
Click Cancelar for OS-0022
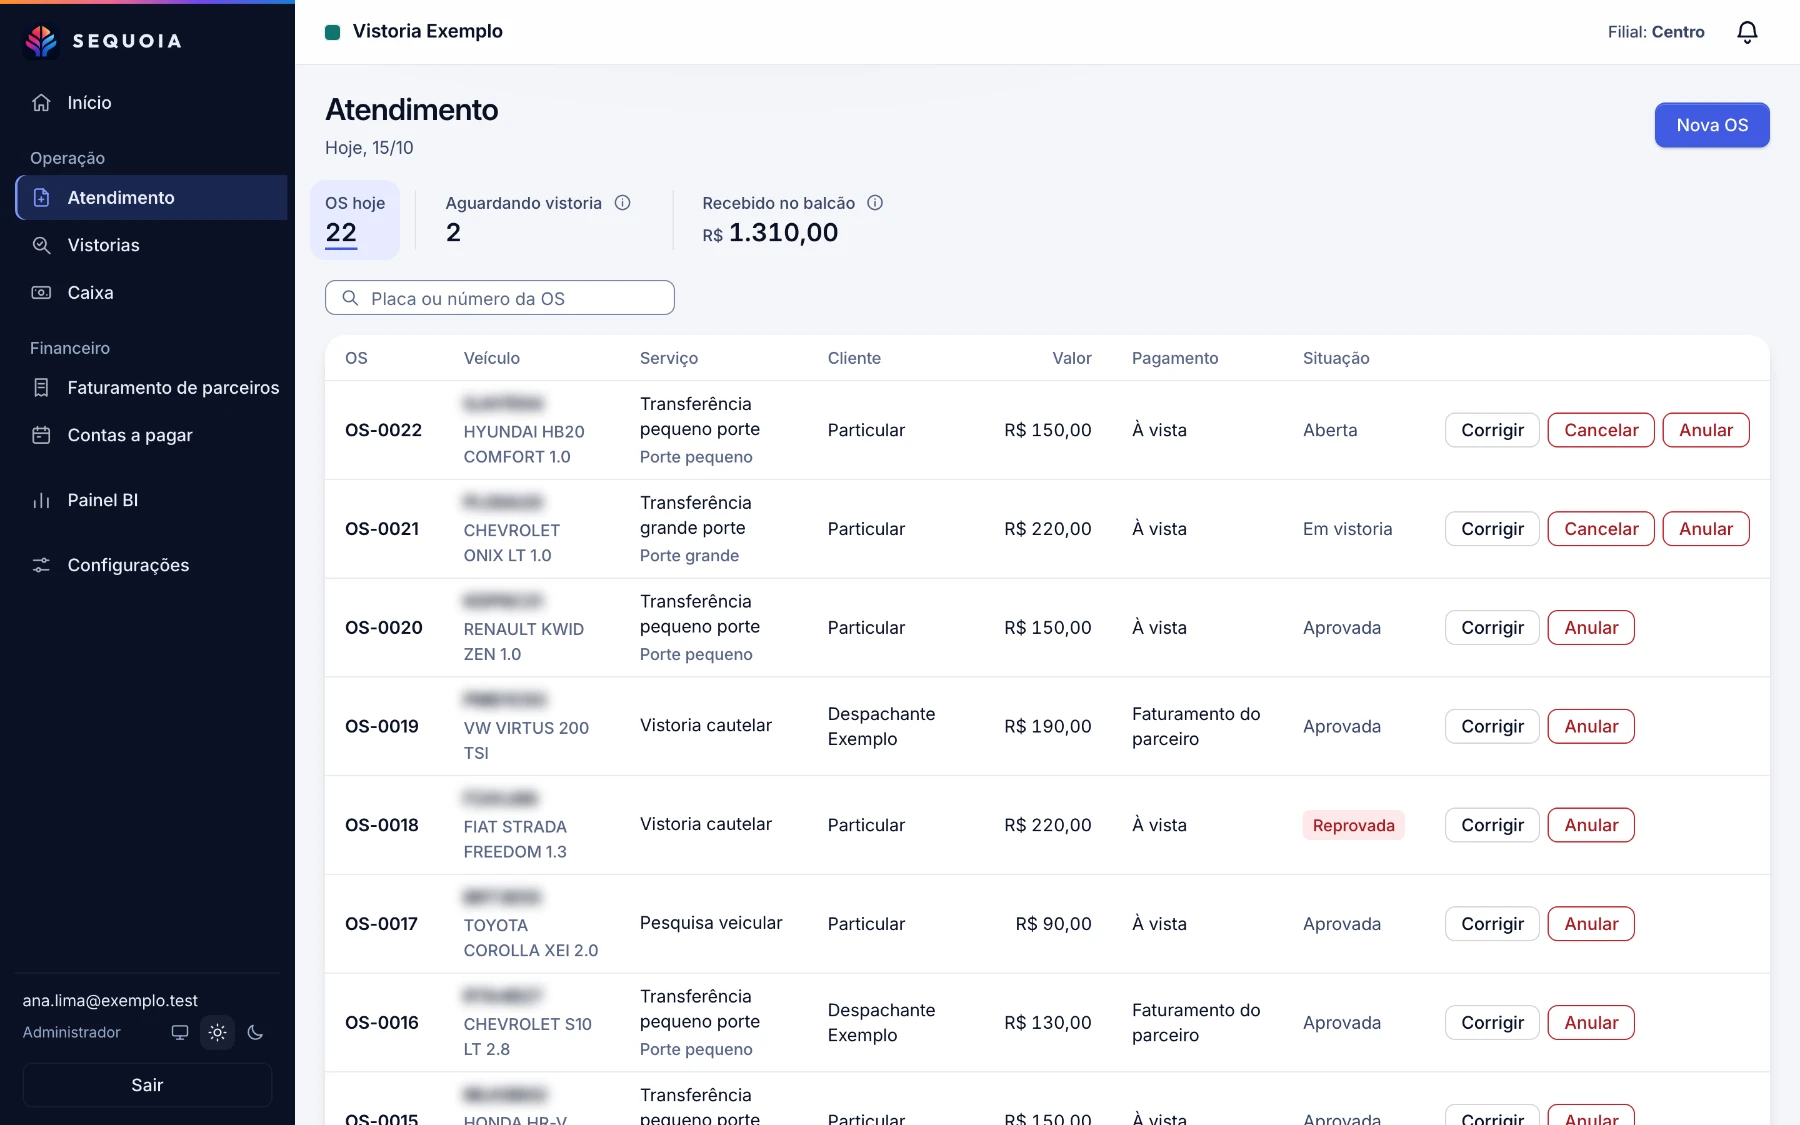[x=1601, y=430]
